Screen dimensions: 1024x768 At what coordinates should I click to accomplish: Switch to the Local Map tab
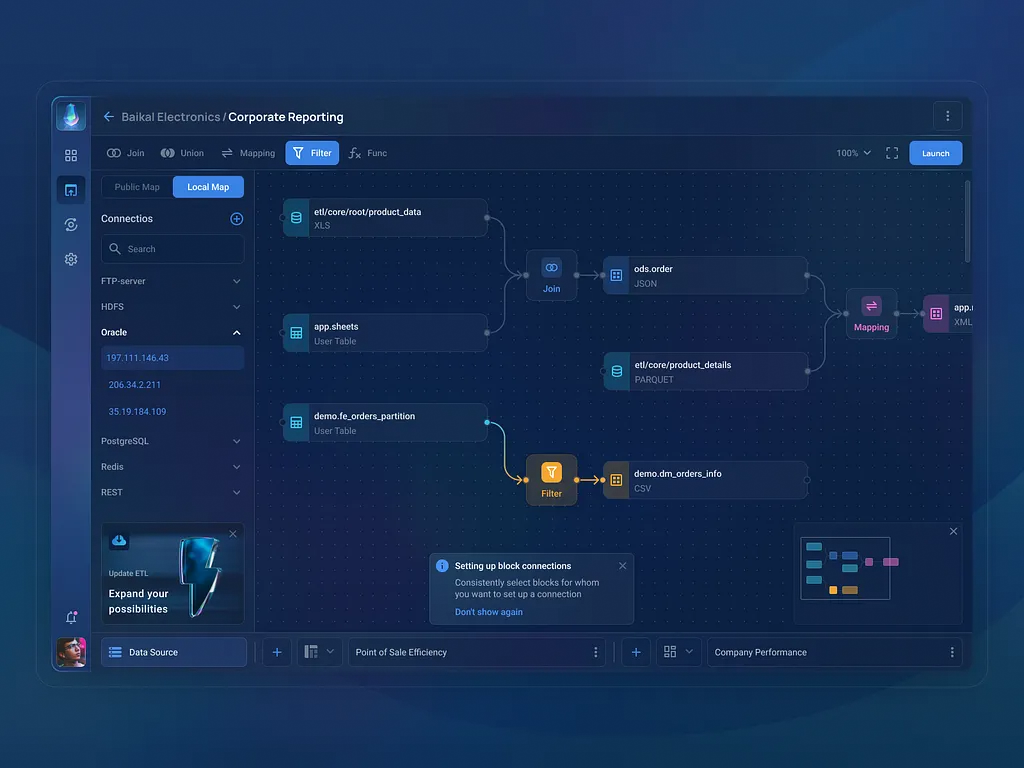(x=208, y=187)
